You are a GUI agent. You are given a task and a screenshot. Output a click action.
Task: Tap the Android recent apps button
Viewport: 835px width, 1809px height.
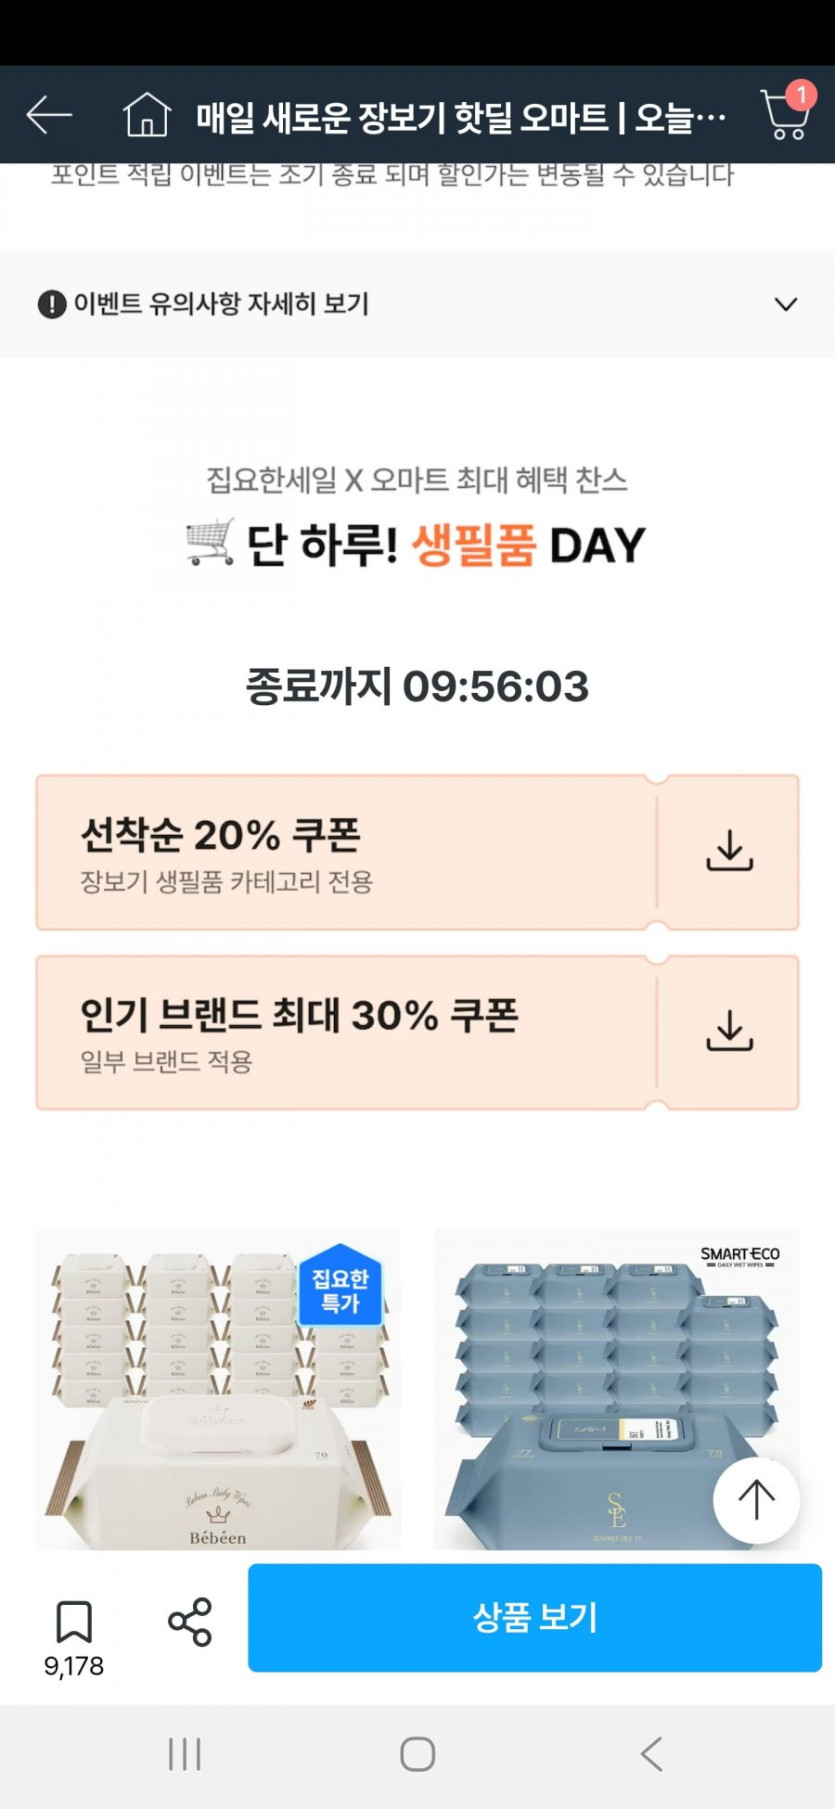[x=185, y=1753]
